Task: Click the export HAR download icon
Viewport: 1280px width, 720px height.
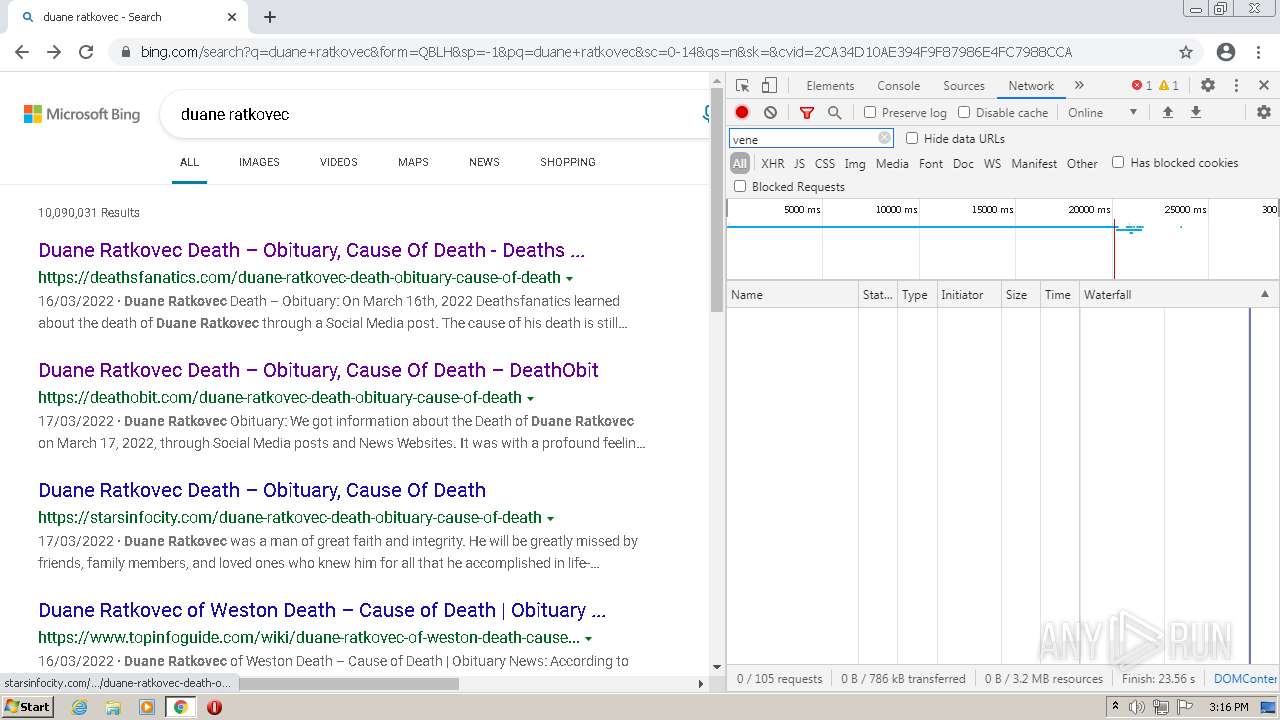Action: tap(1195, 112)
